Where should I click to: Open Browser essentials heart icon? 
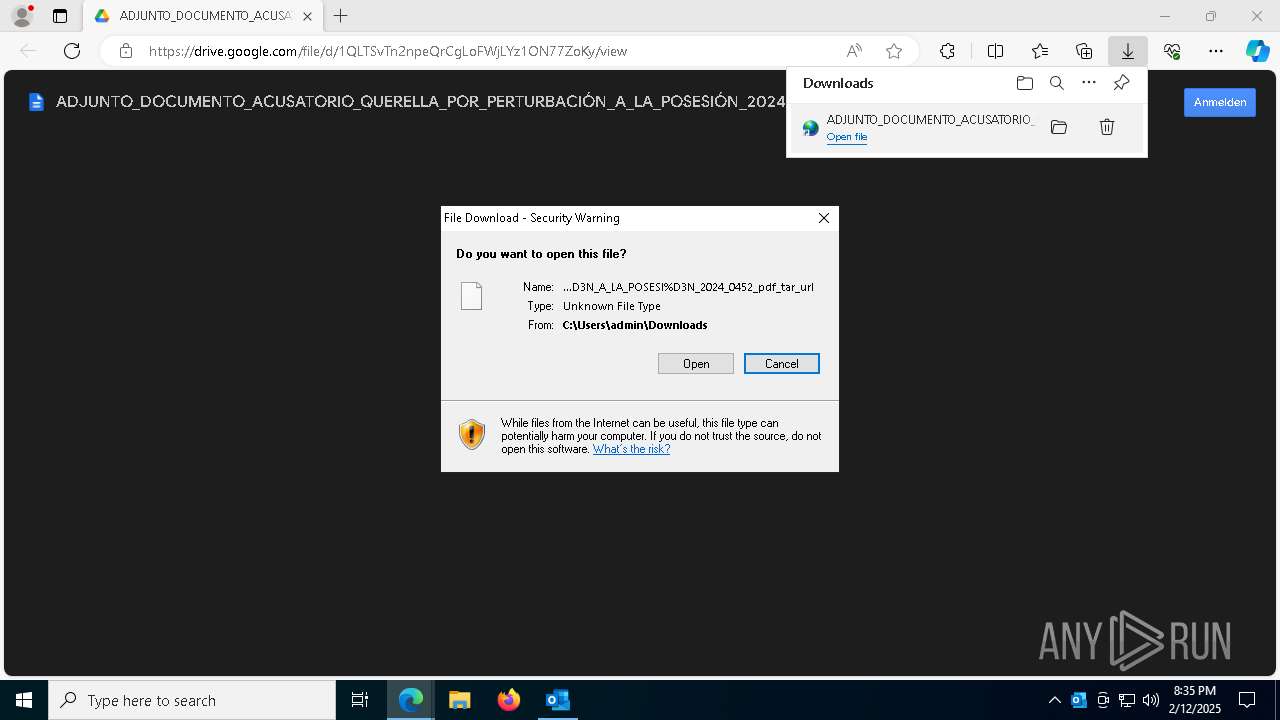(x=1172, y=51)
